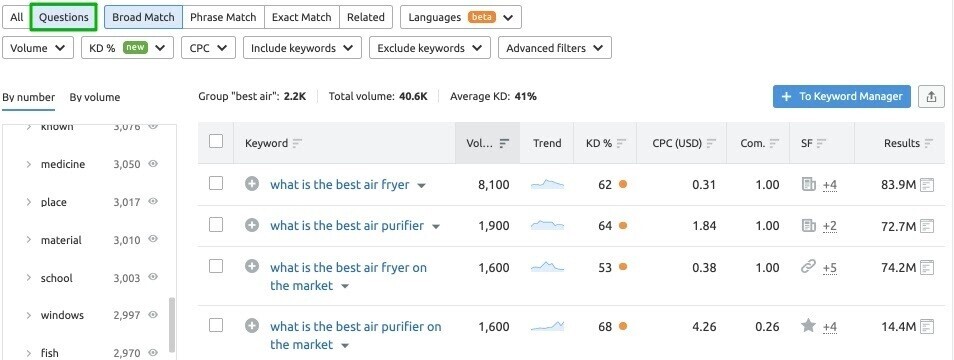Click SERP feature icon in air fryer row
954x360 pixels.
point(809,184)
